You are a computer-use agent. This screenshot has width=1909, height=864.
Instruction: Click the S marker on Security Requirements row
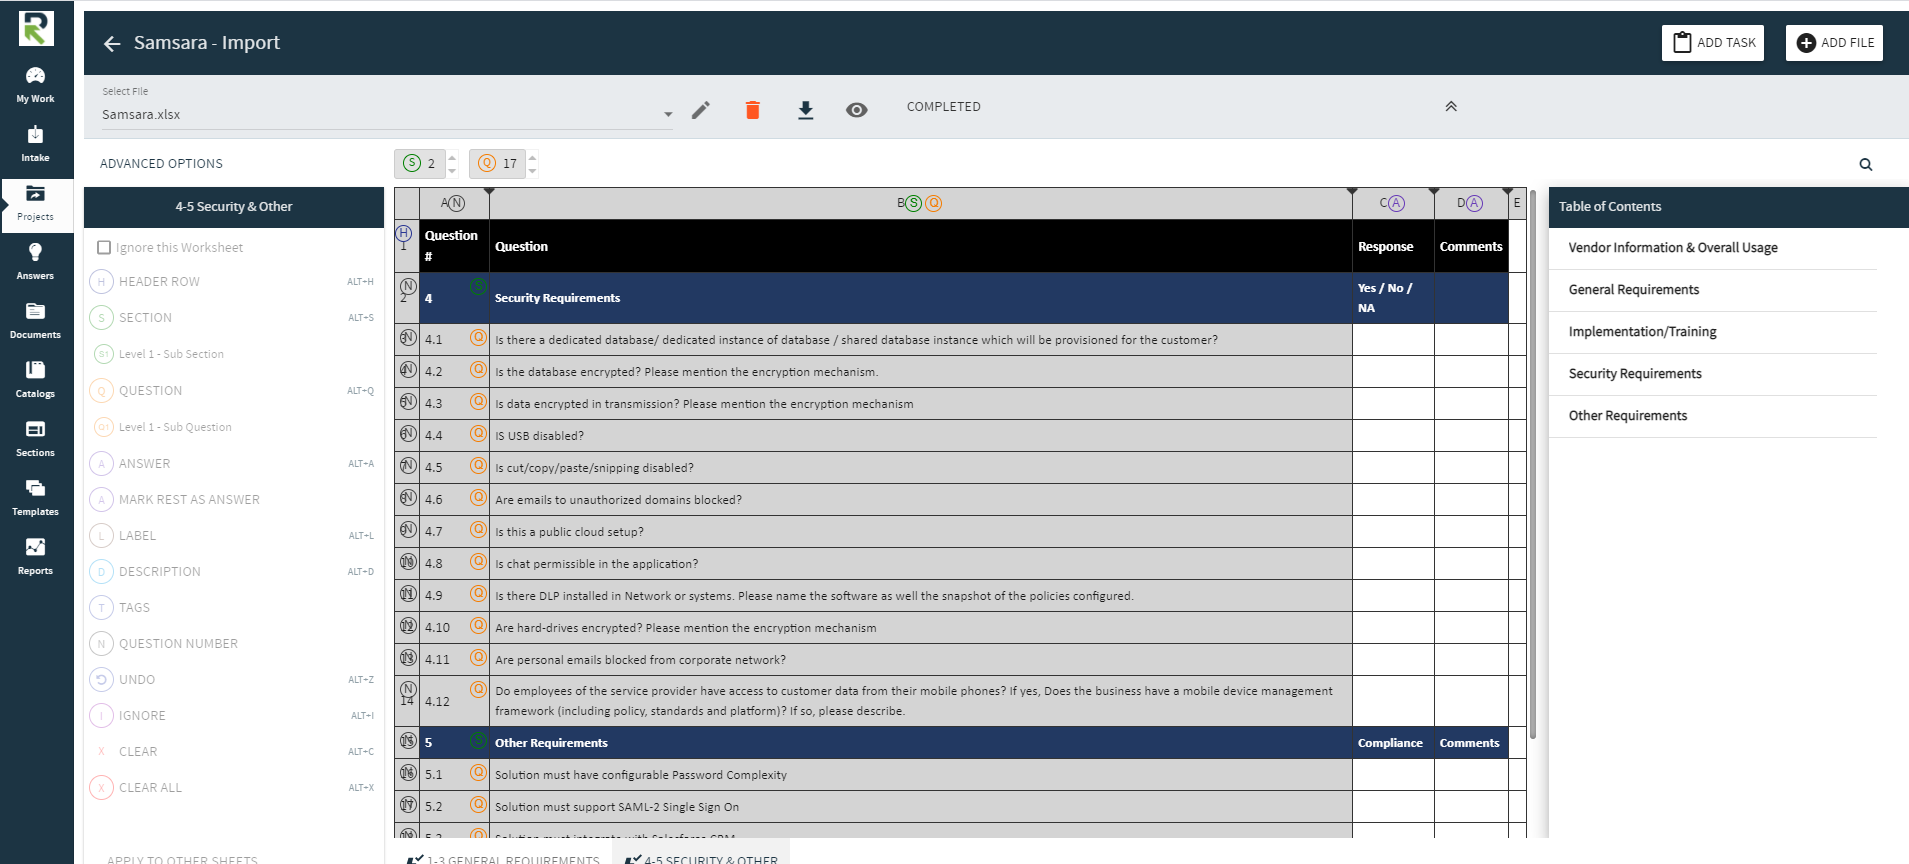click(x=479, y=287)
